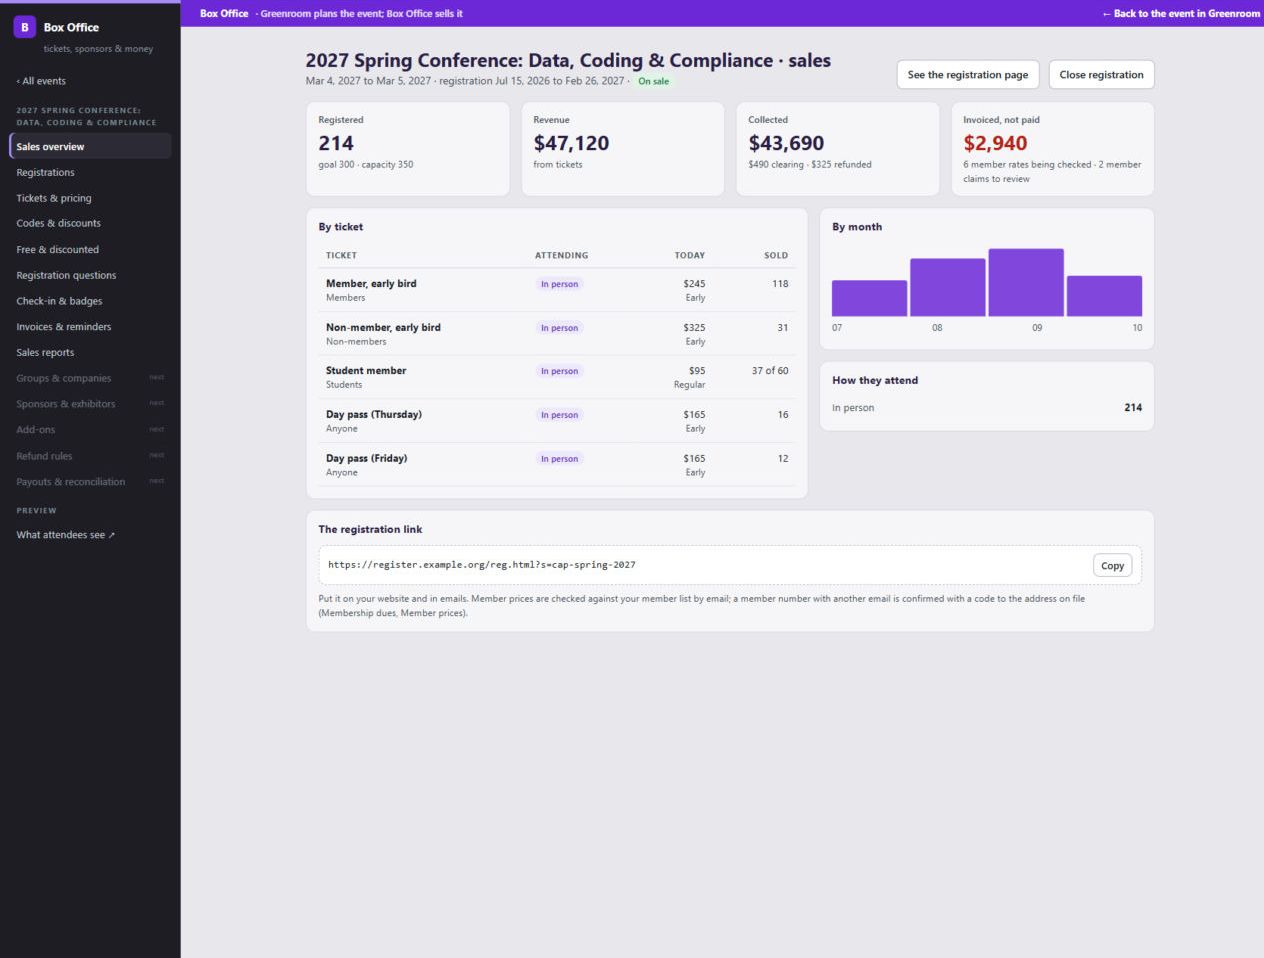Select Free & discounted in sidebar
This screenshot has width=1264, height=958.
(x=90, y=249)
